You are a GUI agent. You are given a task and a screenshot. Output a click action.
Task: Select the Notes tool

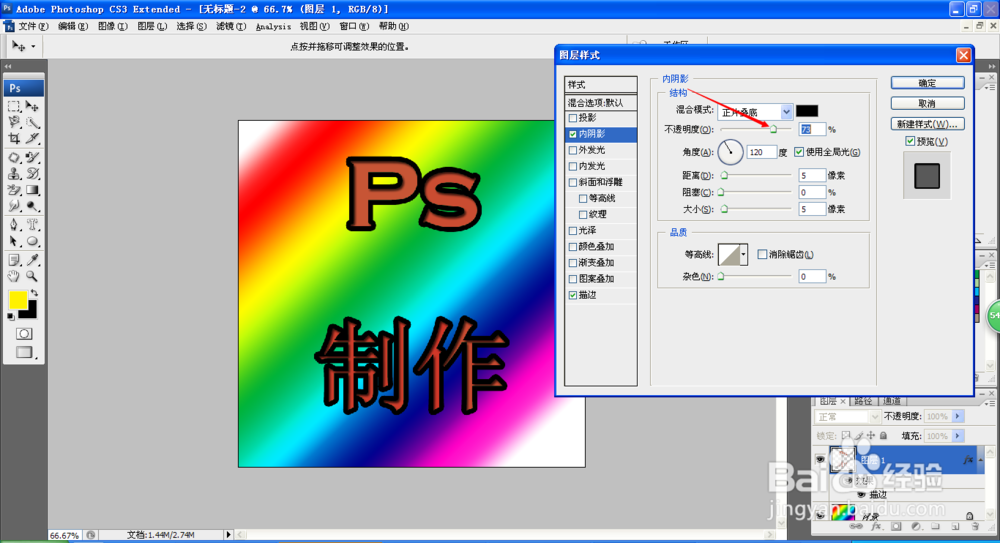pos(14,260)
